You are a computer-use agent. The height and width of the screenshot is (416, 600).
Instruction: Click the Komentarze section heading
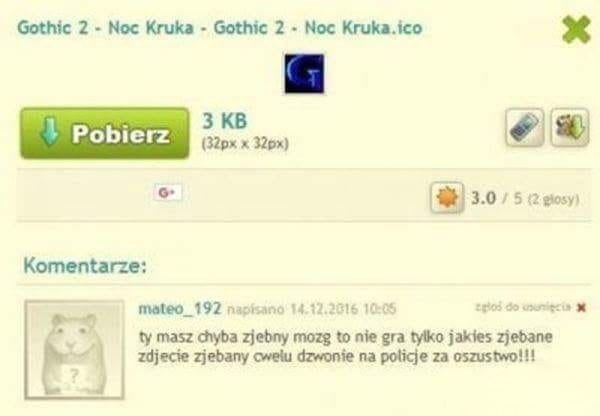tap(85, 265)
